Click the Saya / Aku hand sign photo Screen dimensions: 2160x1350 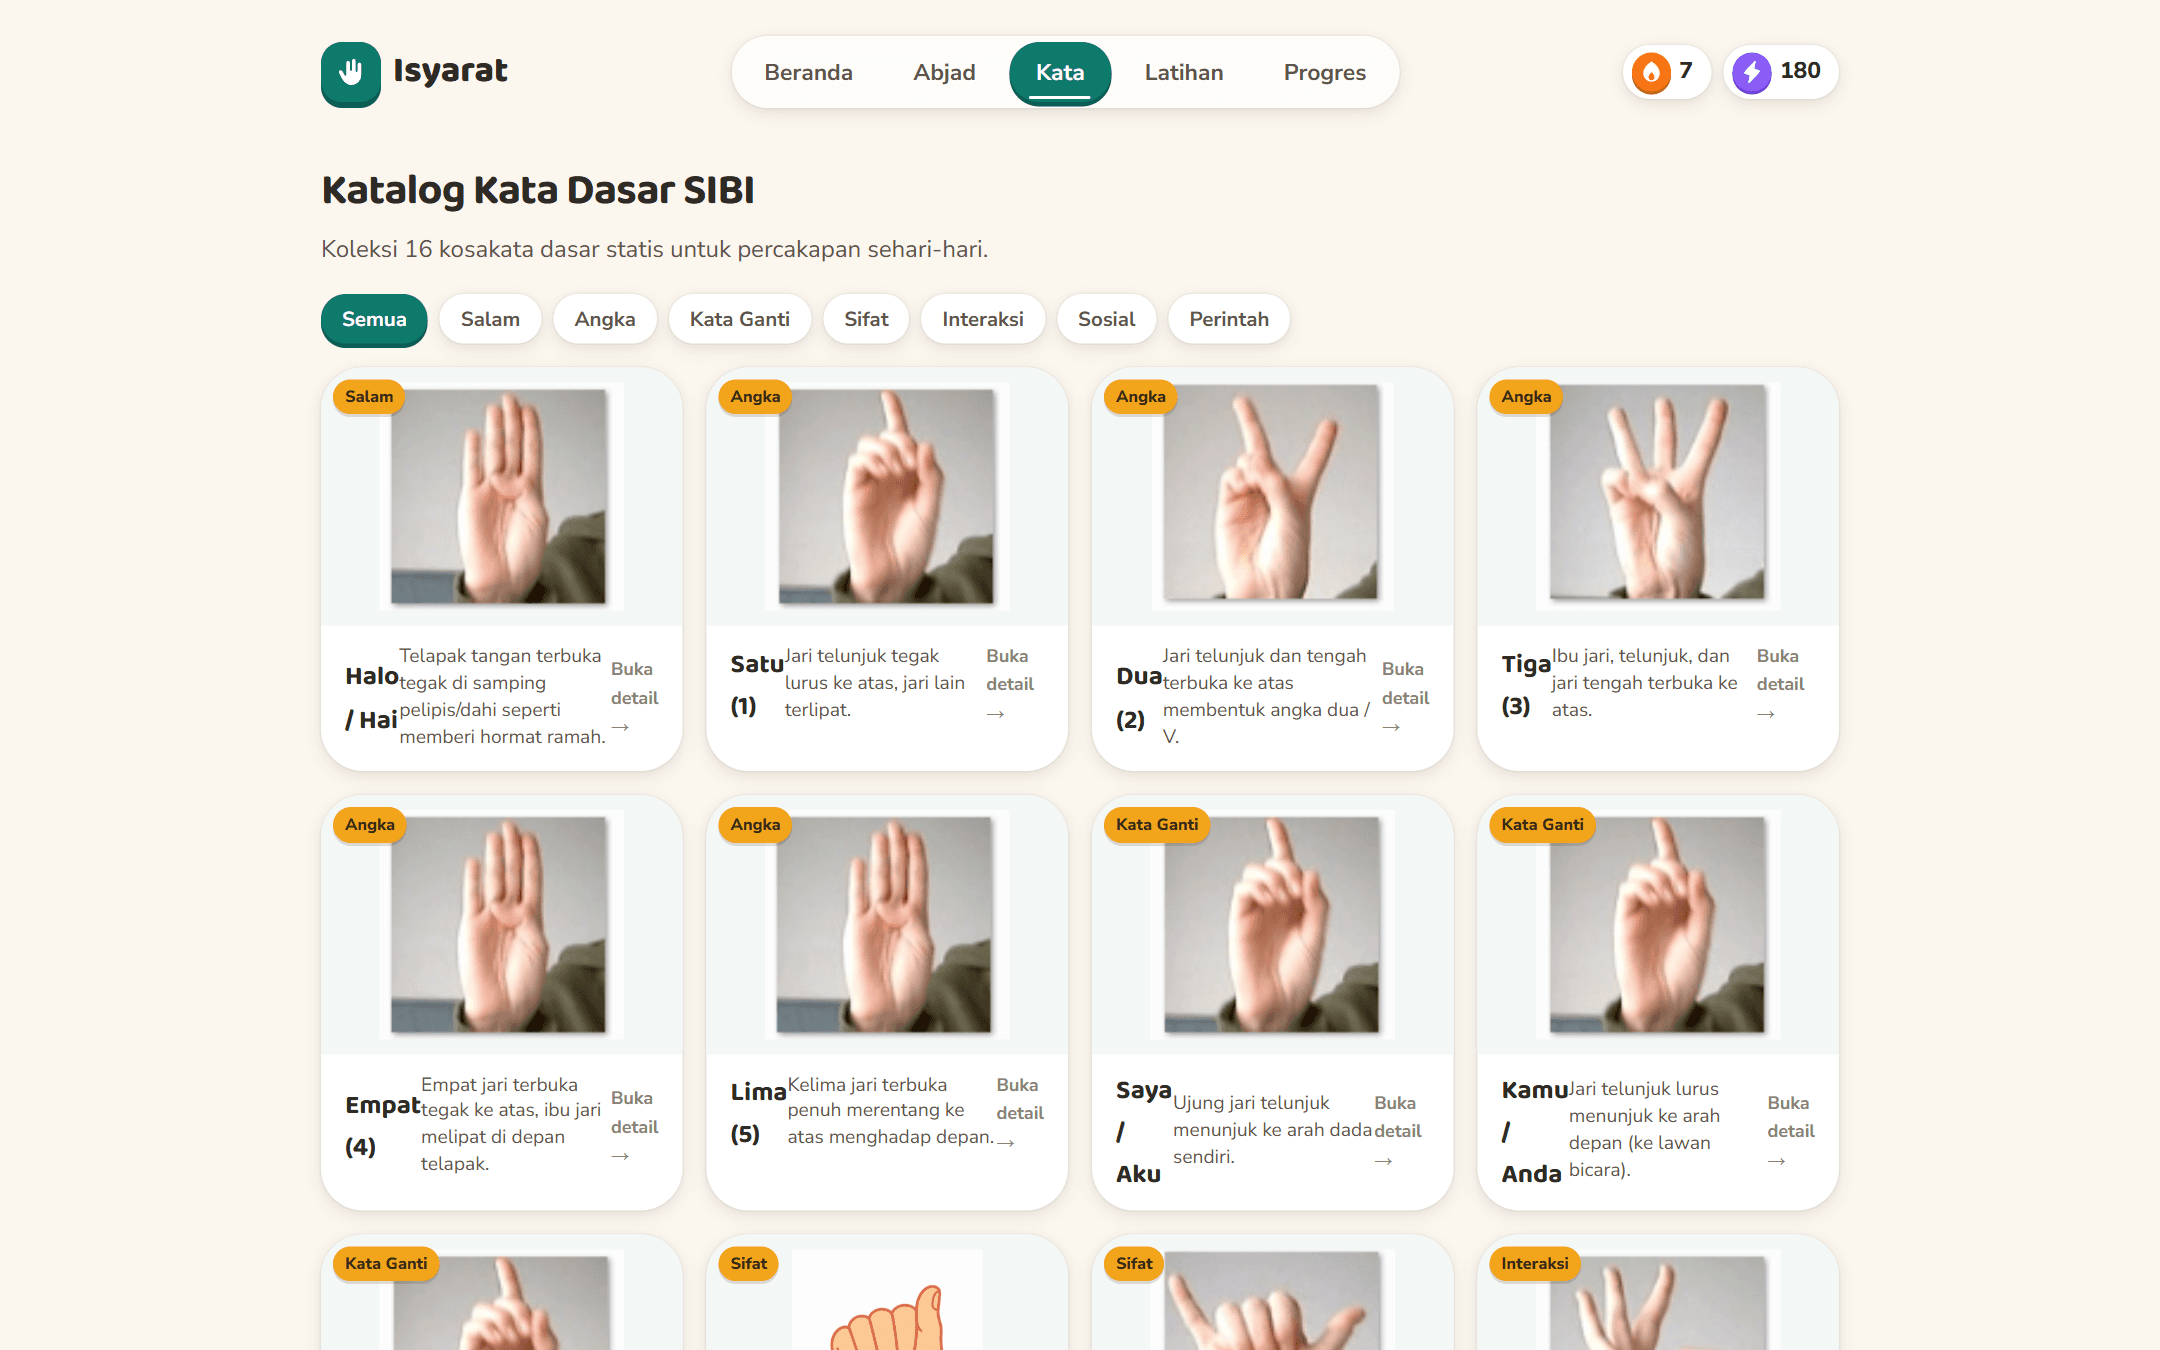(x=1271, y=924)
